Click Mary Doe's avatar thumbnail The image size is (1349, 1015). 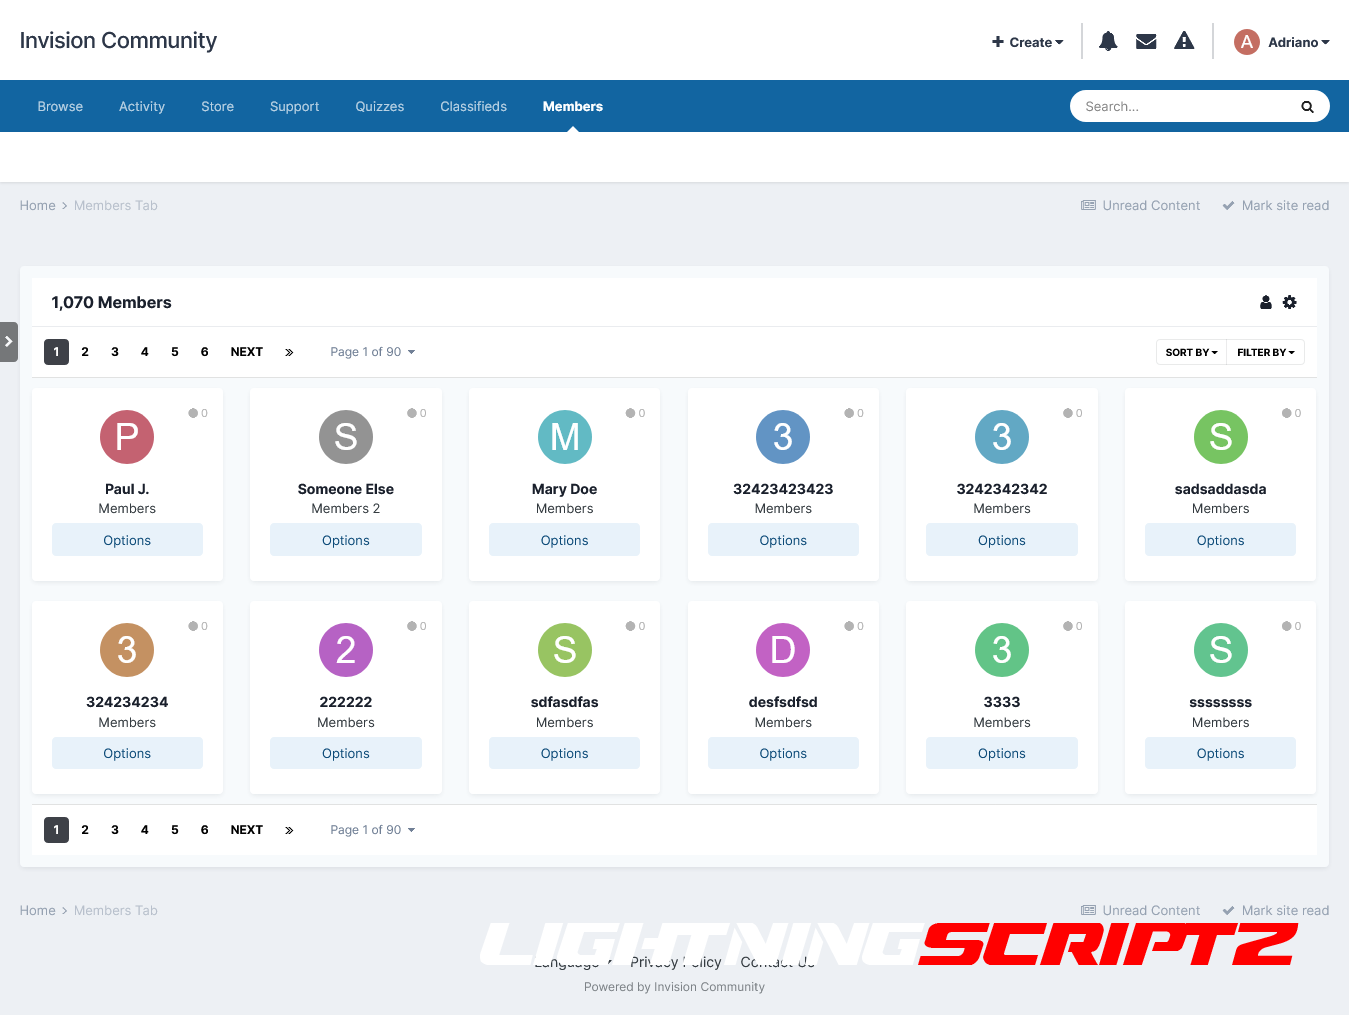pyautogui.click(x=565, y=437)
